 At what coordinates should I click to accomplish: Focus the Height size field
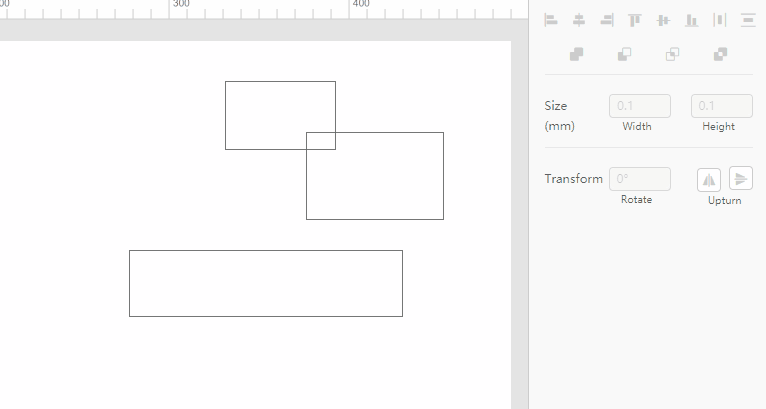(x=722, y=106)
